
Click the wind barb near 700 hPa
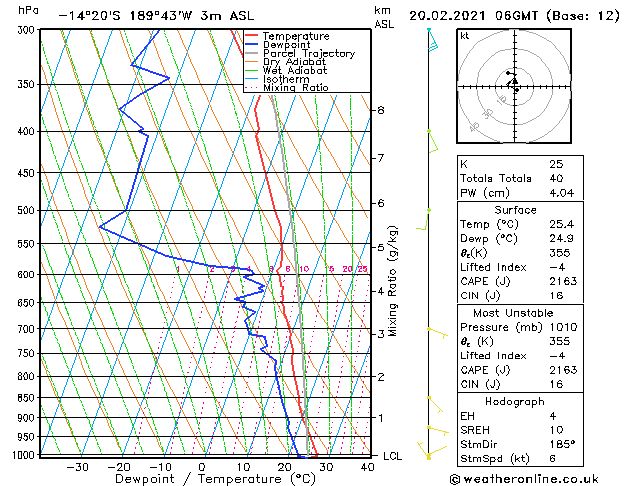[x=434, y=330]
